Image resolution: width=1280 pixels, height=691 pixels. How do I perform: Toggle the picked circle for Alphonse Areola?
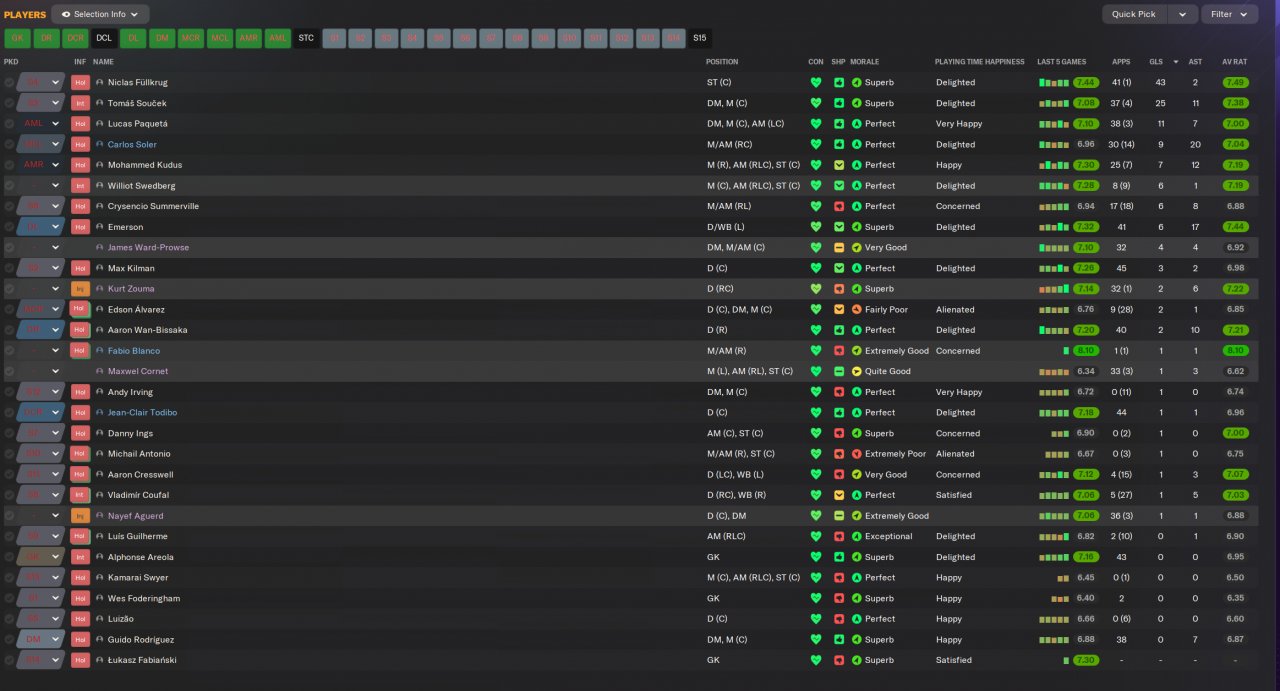tap(9, 557)
